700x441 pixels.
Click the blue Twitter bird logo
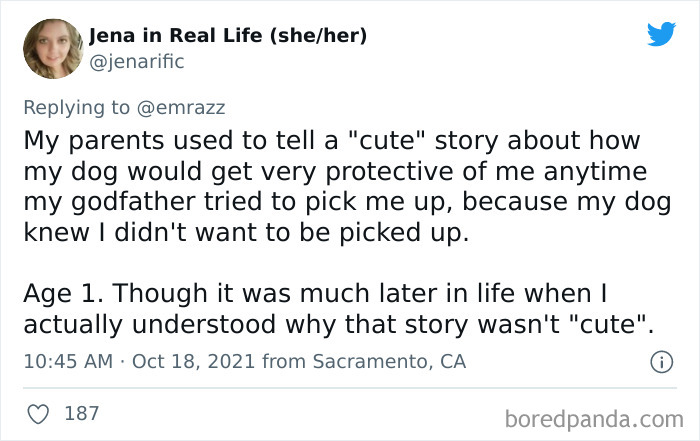point(661,34)
